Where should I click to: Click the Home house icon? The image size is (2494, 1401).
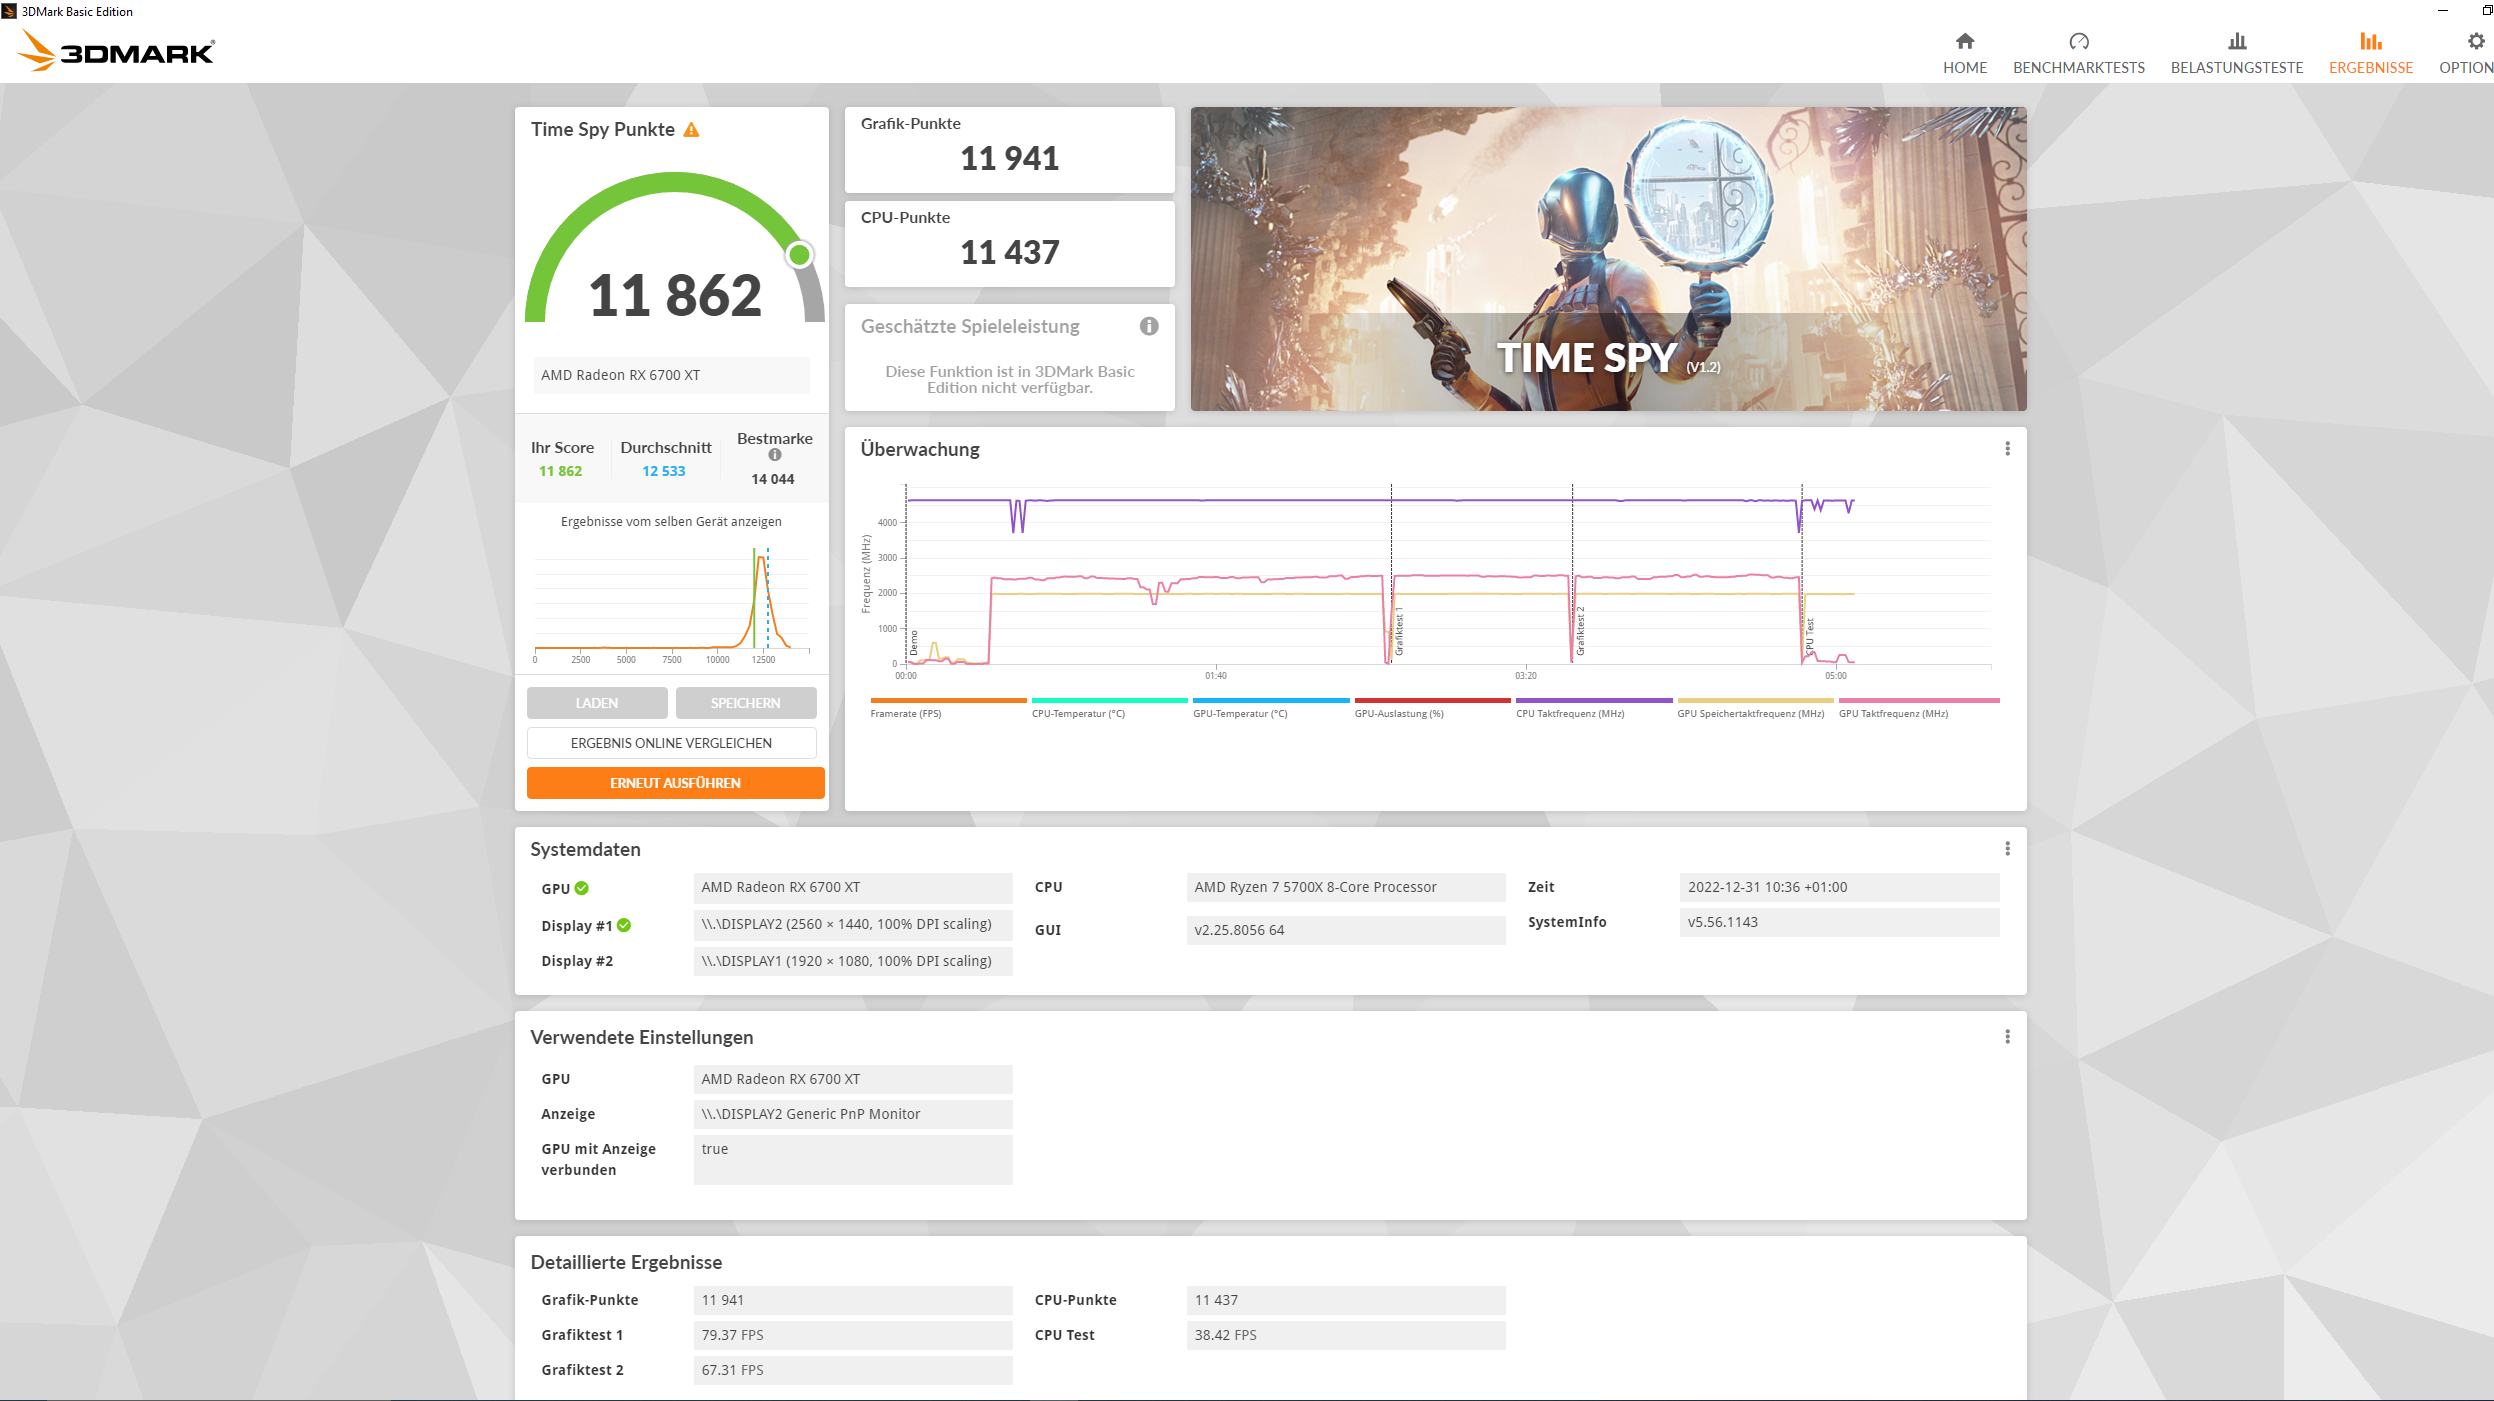click(x=1964, y=42)
